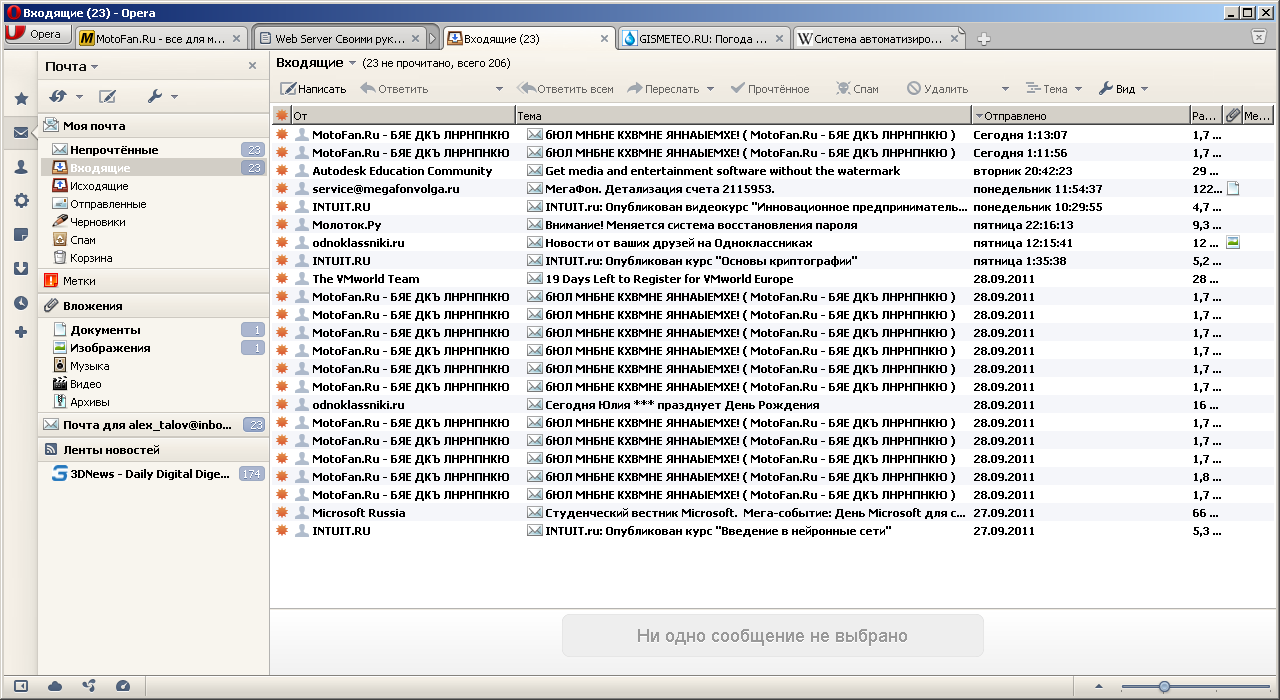Open the Переслать dropdown arrow

point(711,89)
